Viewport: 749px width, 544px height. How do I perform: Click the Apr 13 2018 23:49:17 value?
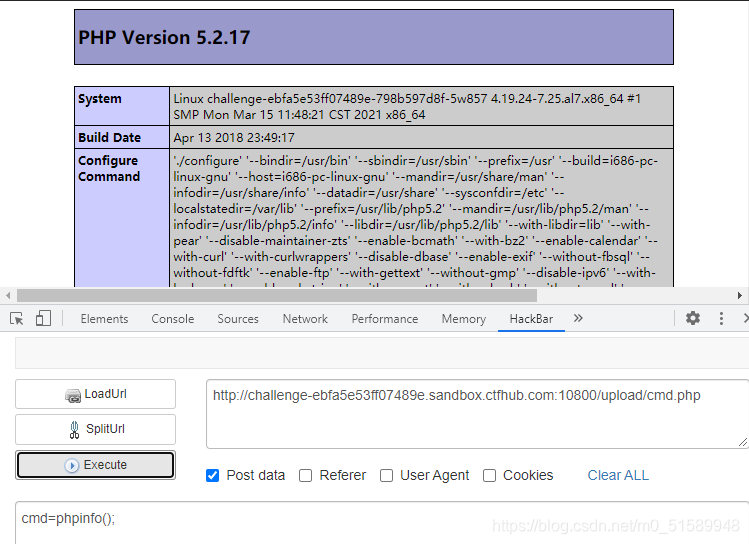point(234,138)
